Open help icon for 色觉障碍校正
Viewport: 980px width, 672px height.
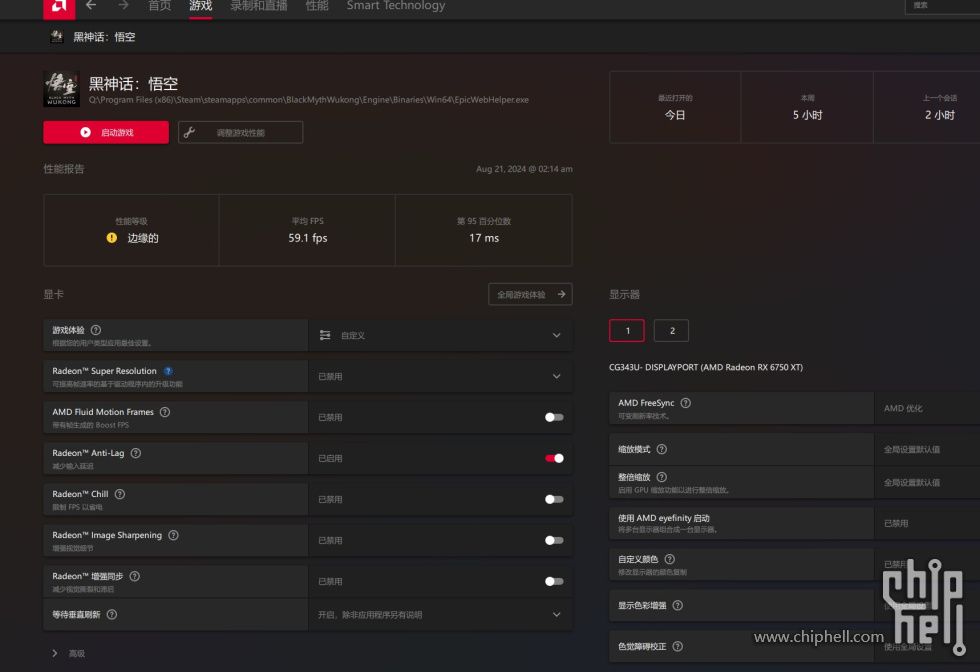pos(678,646)
